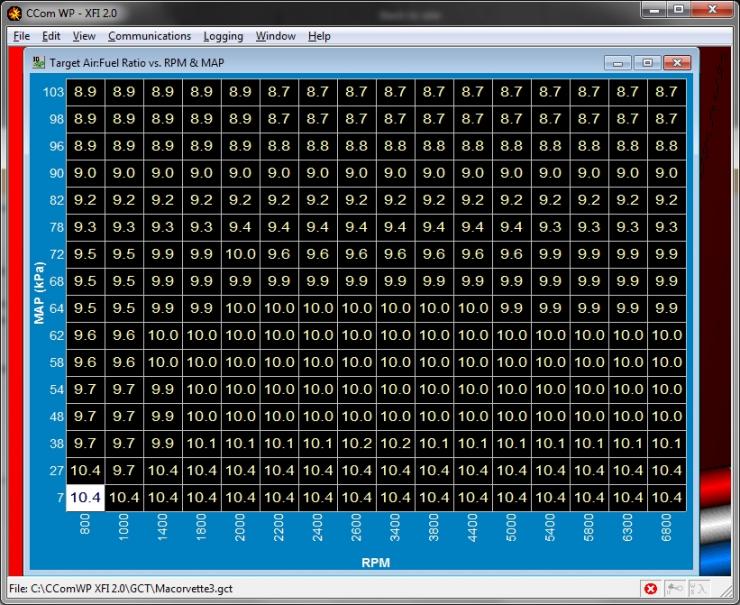Select the 8.8 cell at MAP 96, RPM 2200

coord(279,146)
